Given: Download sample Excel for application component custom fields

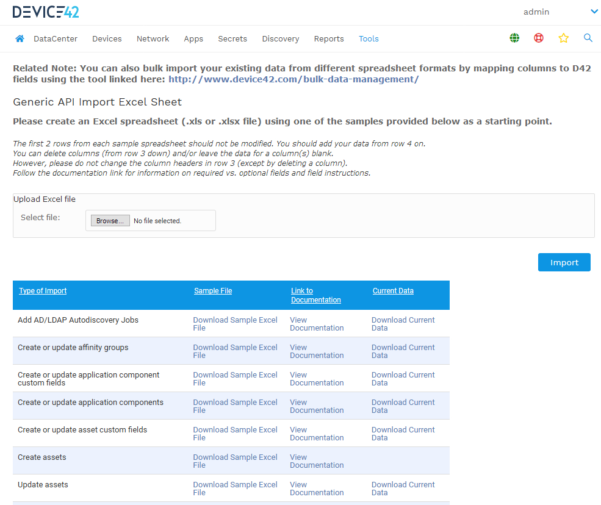Looking at the screenshot, I should tap(235, 379).
